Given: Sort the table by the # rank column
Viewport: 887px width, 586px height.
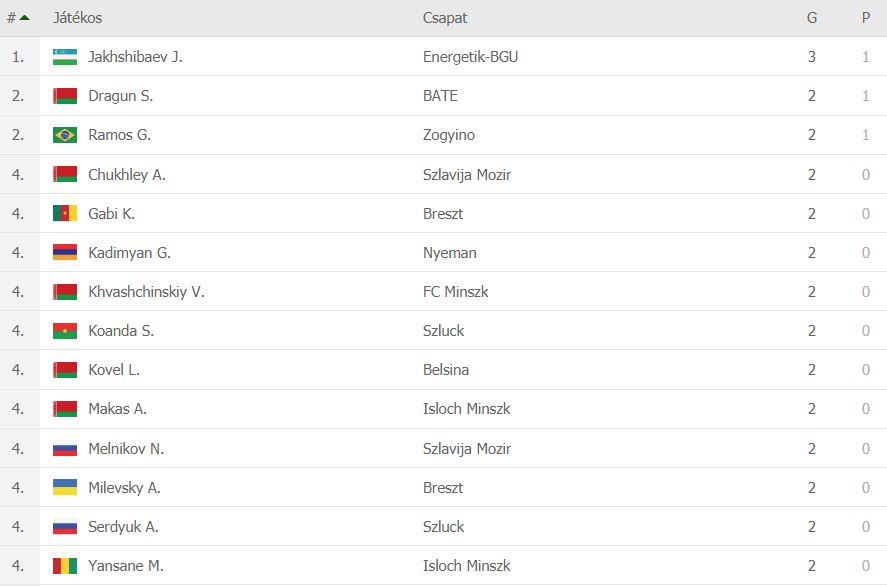Looking at the screenshot, I should 18,18.
